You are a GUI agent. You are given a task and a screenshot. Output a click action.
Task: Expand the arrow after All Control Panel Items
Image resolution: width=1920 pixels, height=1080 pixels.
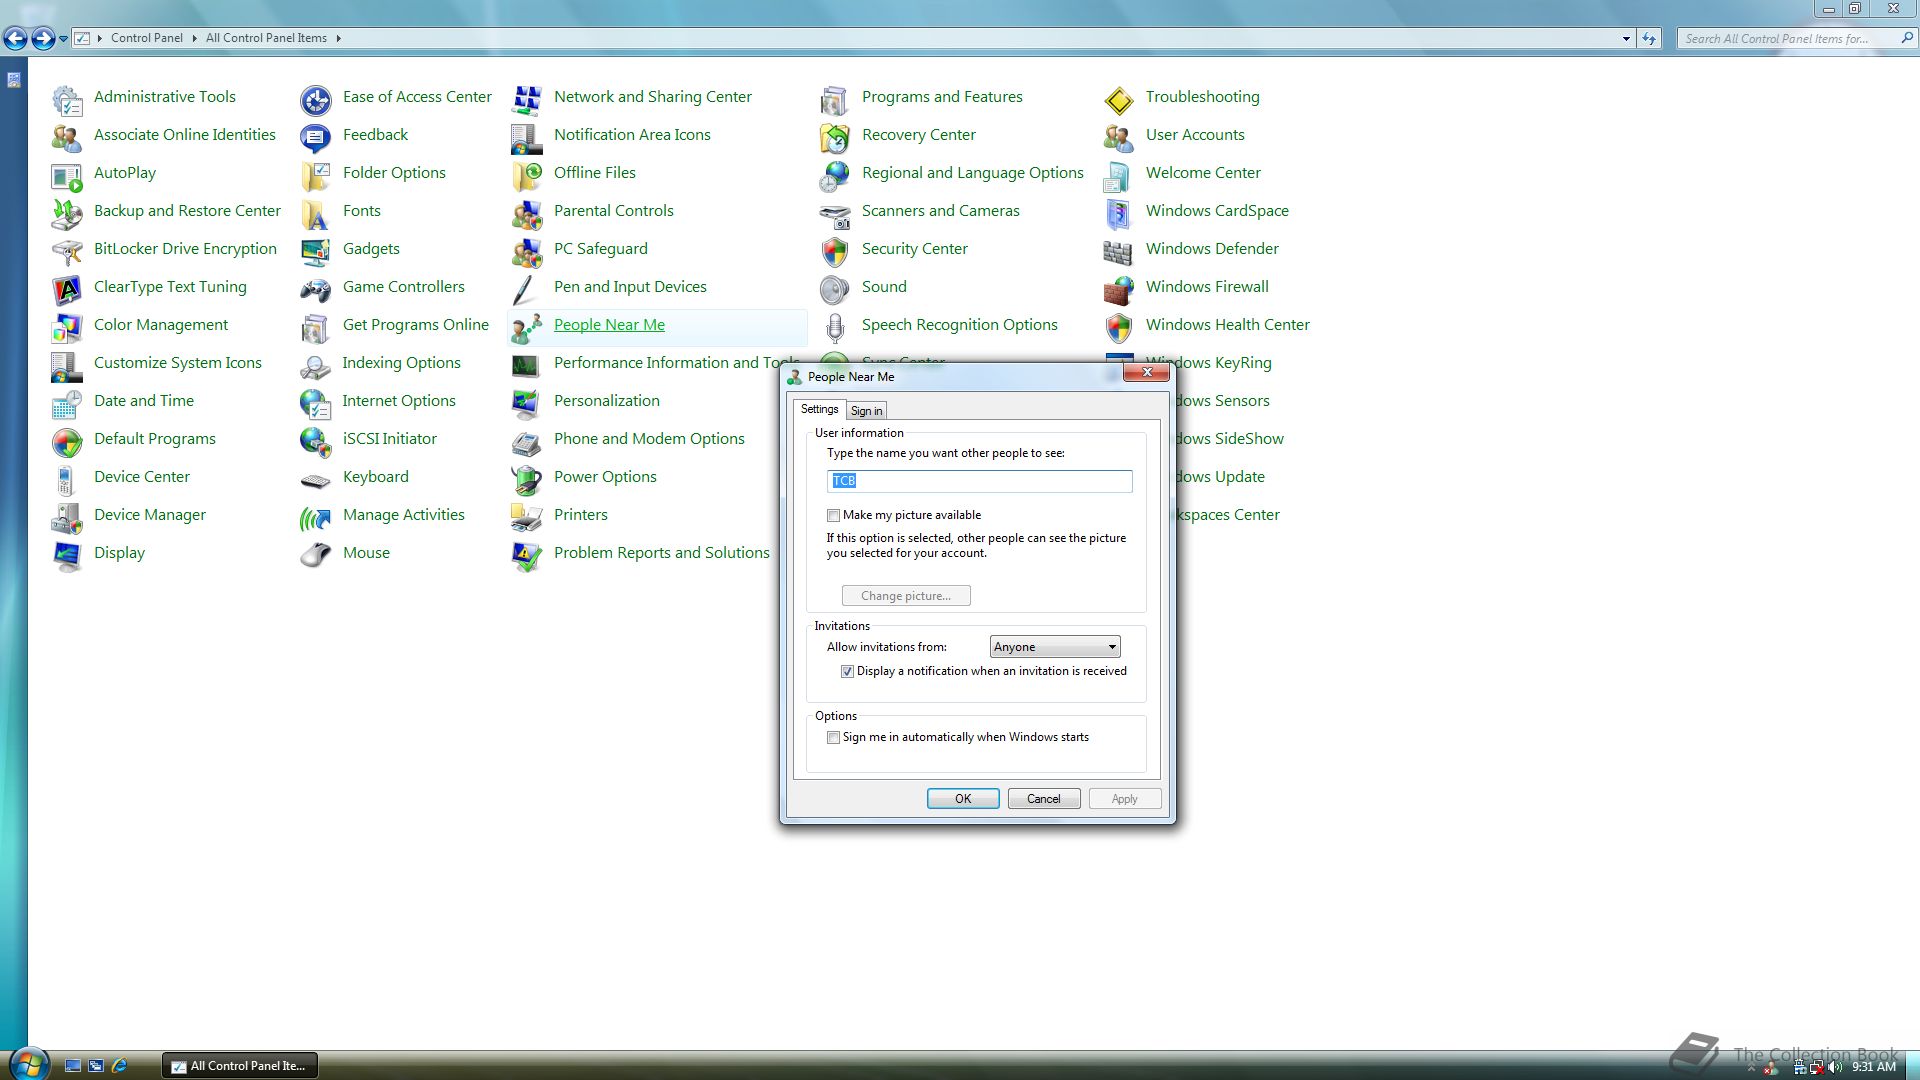pyautogui.click(x=339, y=38)
